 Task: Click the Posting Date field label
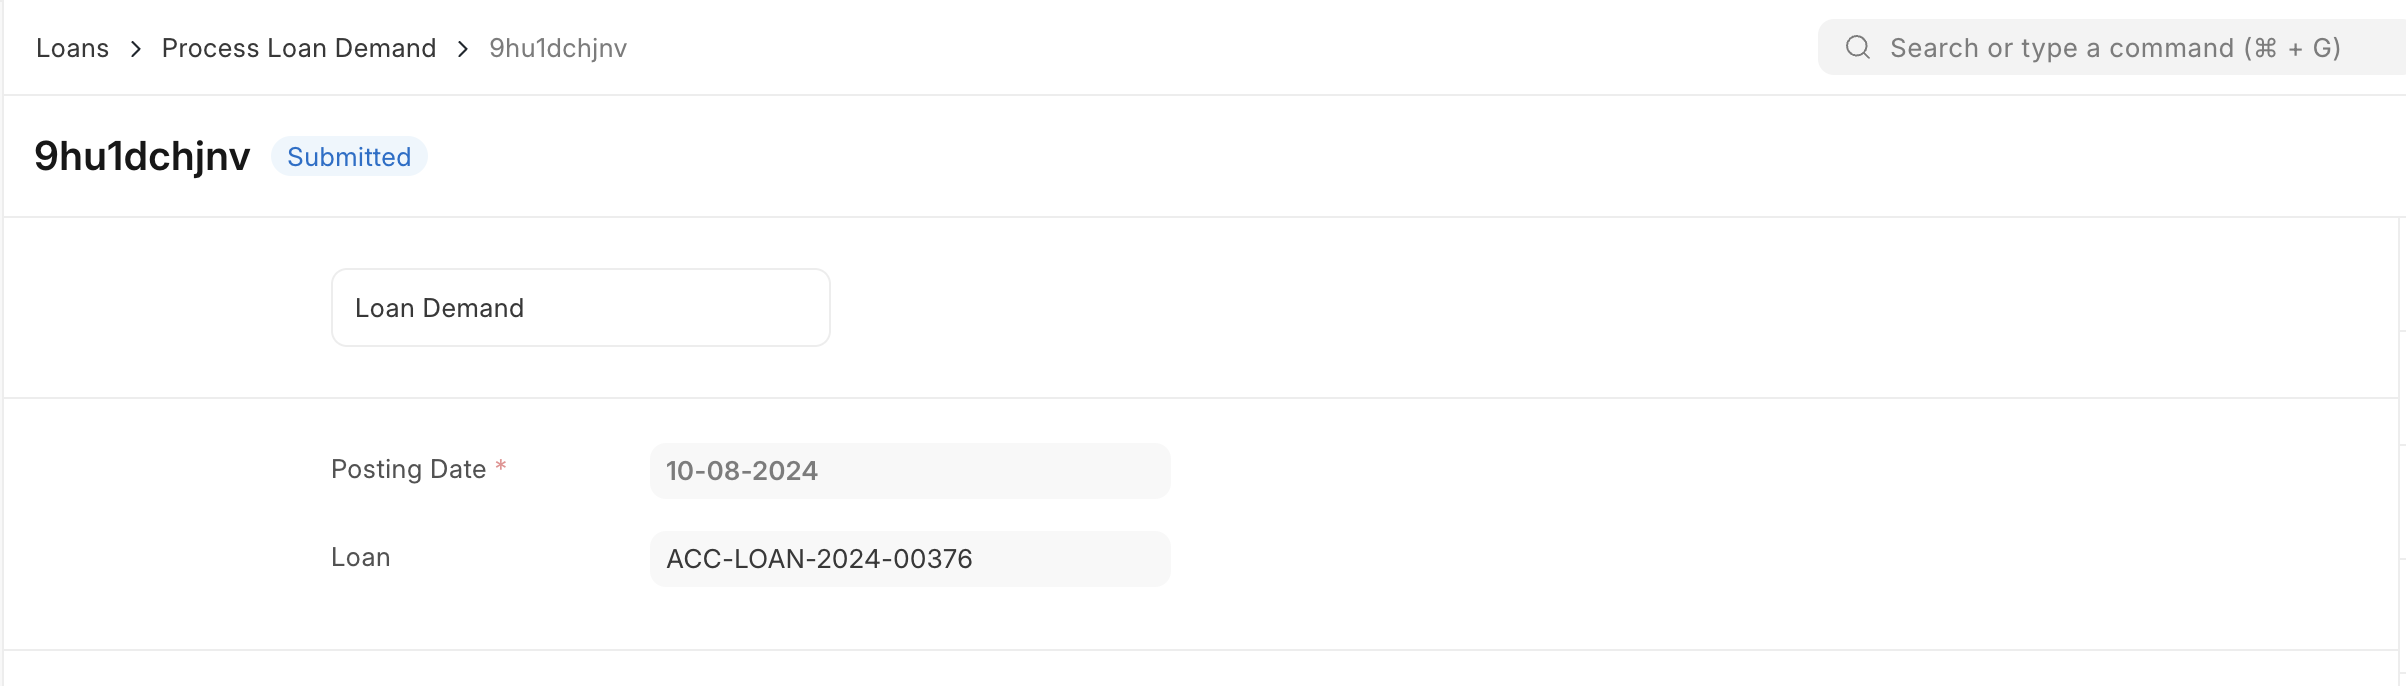point(408,469)
